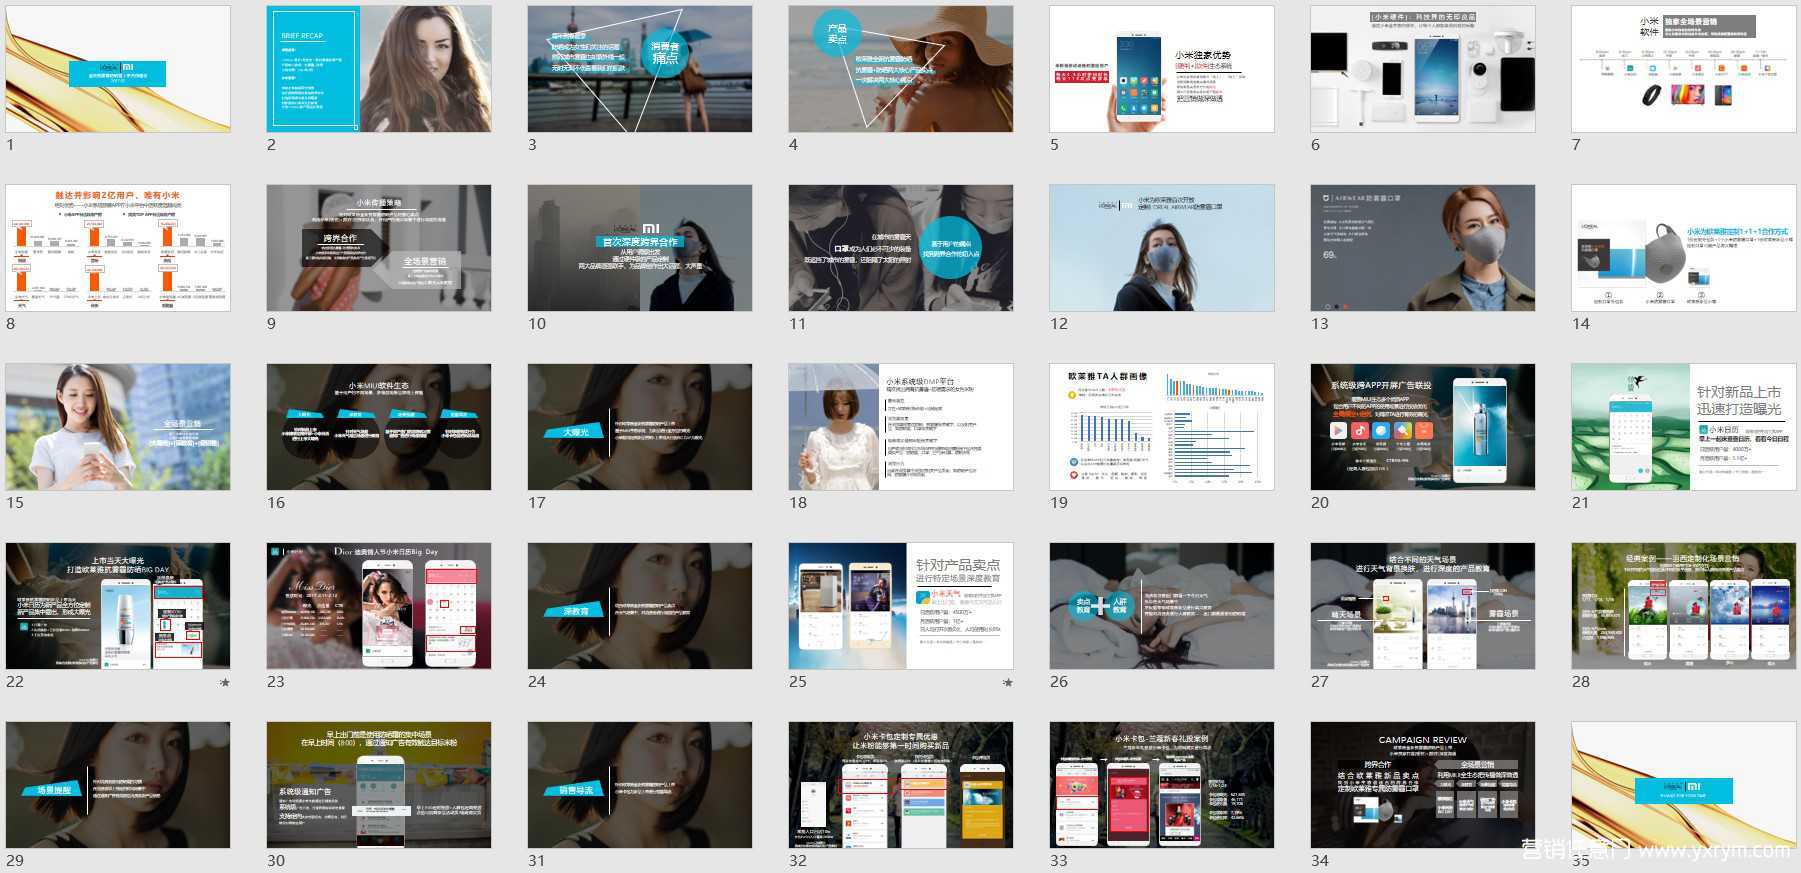Screen dimensions: 1801x873
Task: Select slide 2 Brief Recap thumbnail
Action: (x=379, y=69)
